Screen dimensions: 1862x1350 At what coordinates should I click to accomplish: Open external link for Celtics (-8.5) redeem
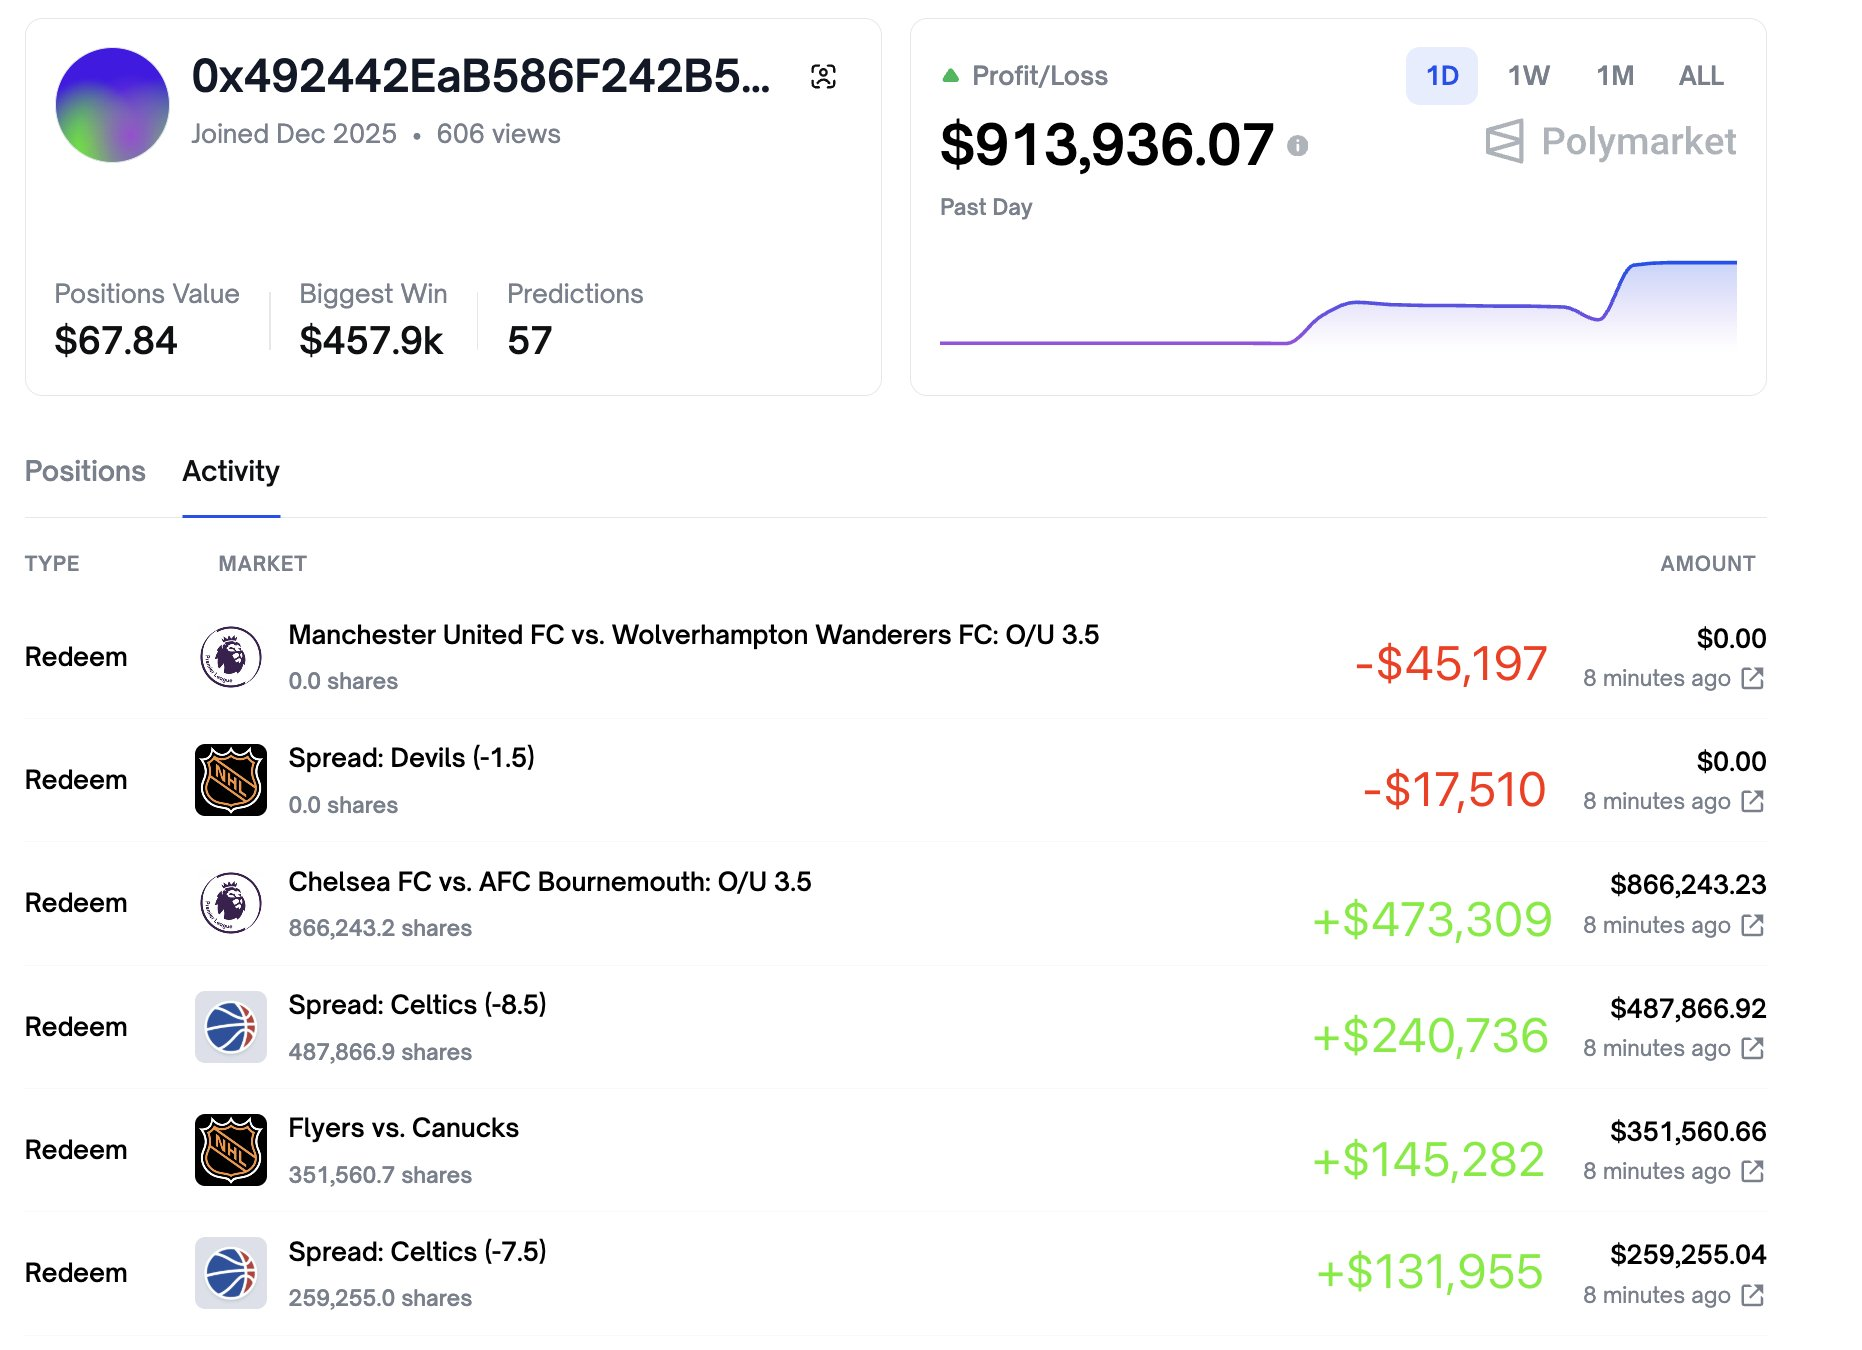point(1752,1048)
